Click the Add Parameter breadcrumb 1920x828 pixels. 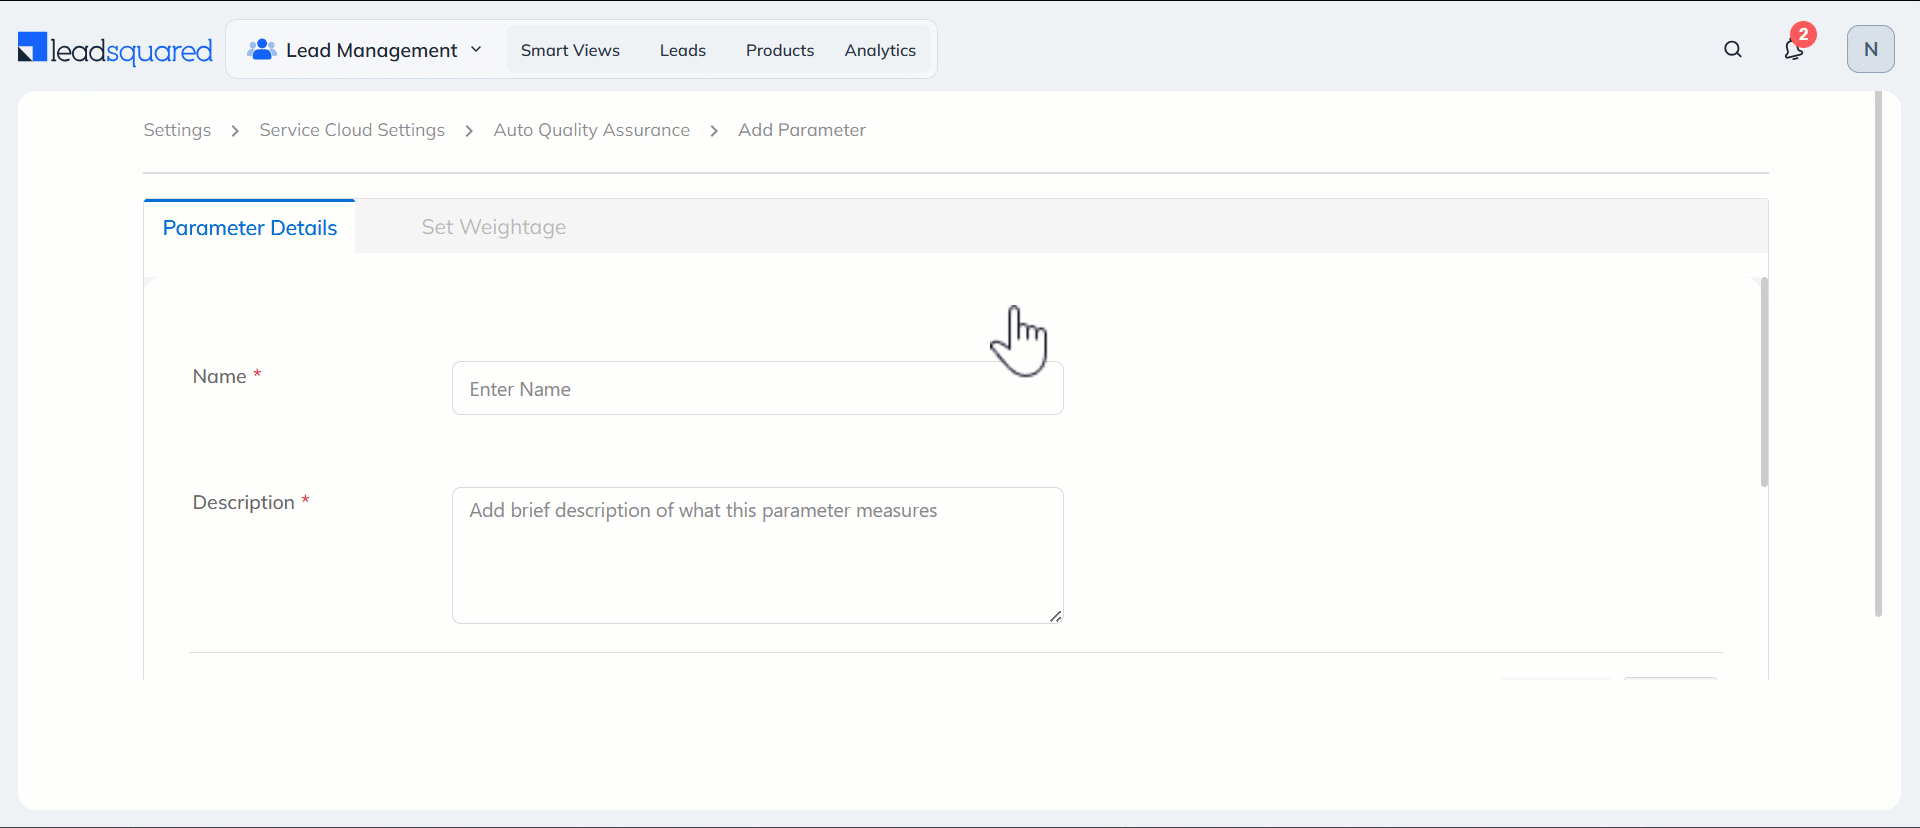(802, 130)
